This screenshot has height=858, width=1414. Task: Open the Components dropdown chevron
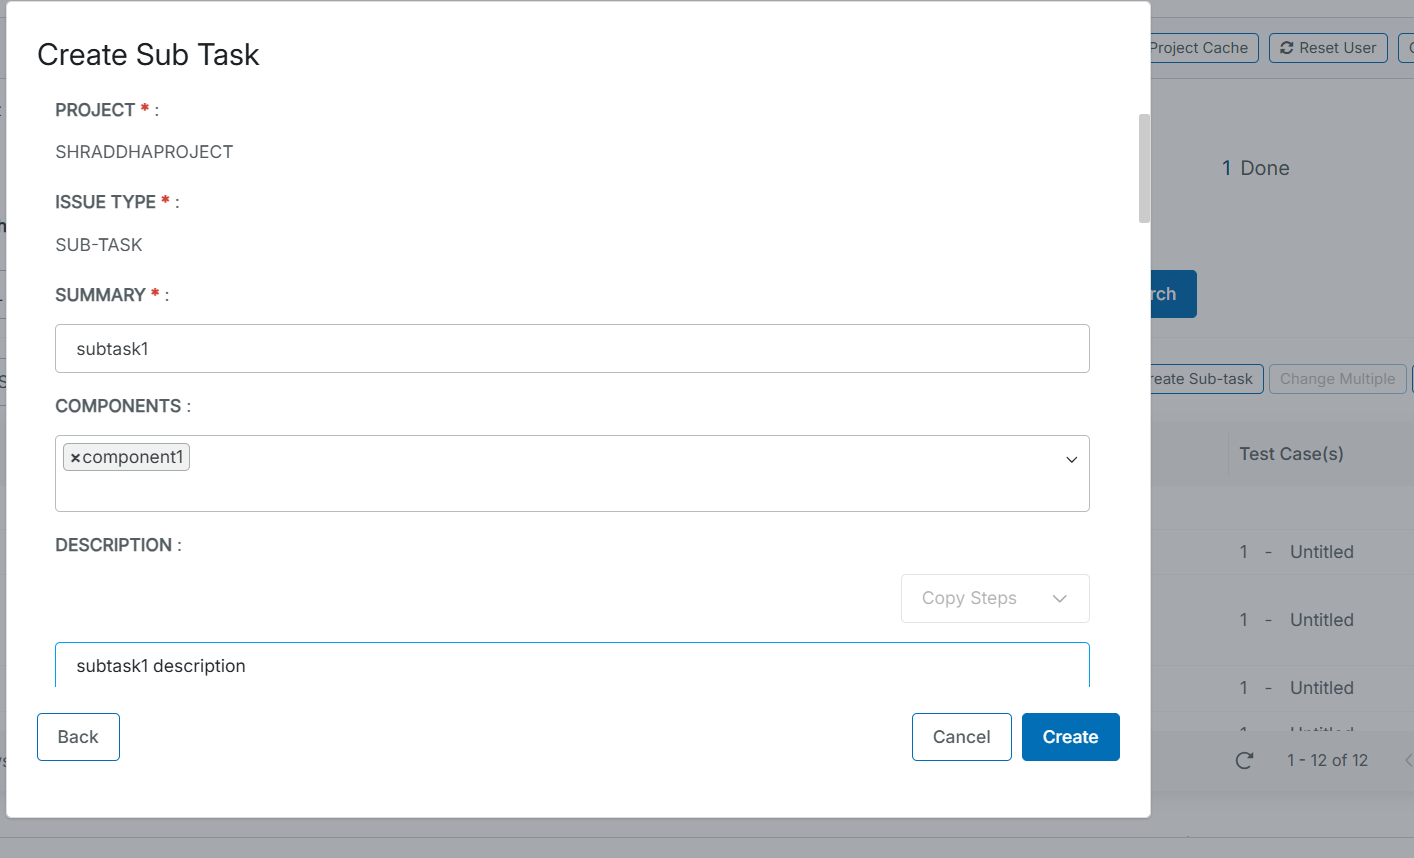click(x=1071, y=459)
